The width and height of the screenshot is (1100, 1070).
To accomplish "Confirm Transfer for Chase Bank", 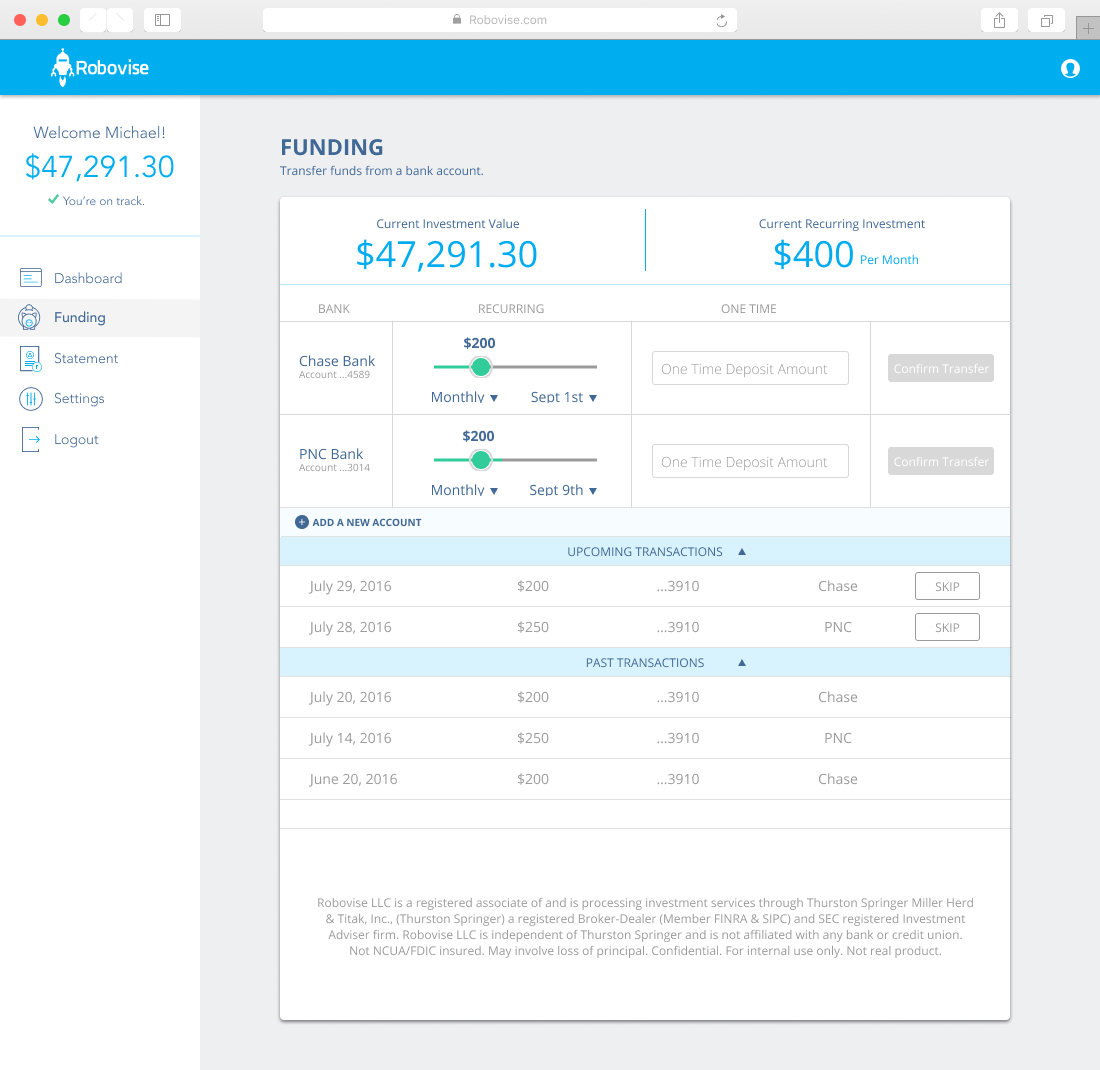I will [x=941, y=368].
